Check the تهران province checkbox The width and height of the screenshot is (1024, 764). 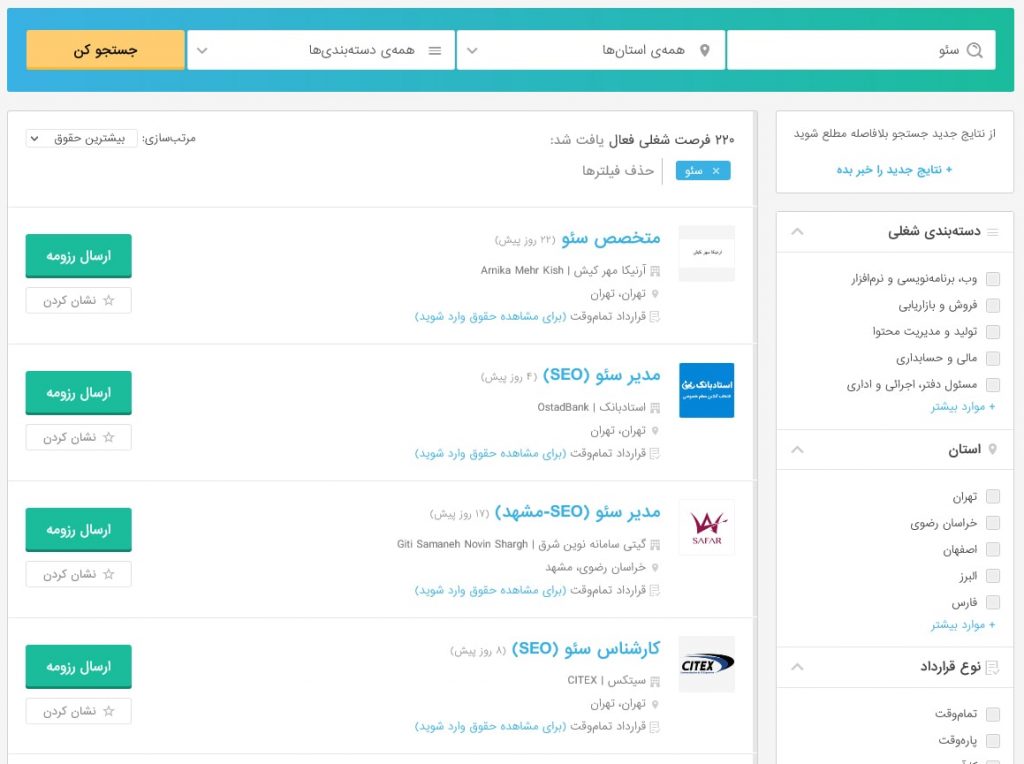point(993,497)
